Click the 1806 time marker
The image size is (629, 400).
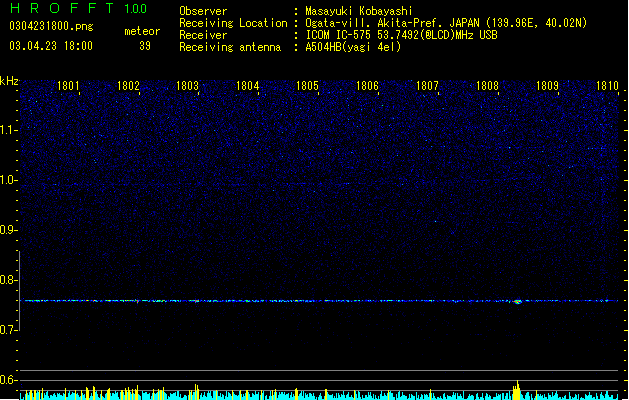[x=367, y=86]
